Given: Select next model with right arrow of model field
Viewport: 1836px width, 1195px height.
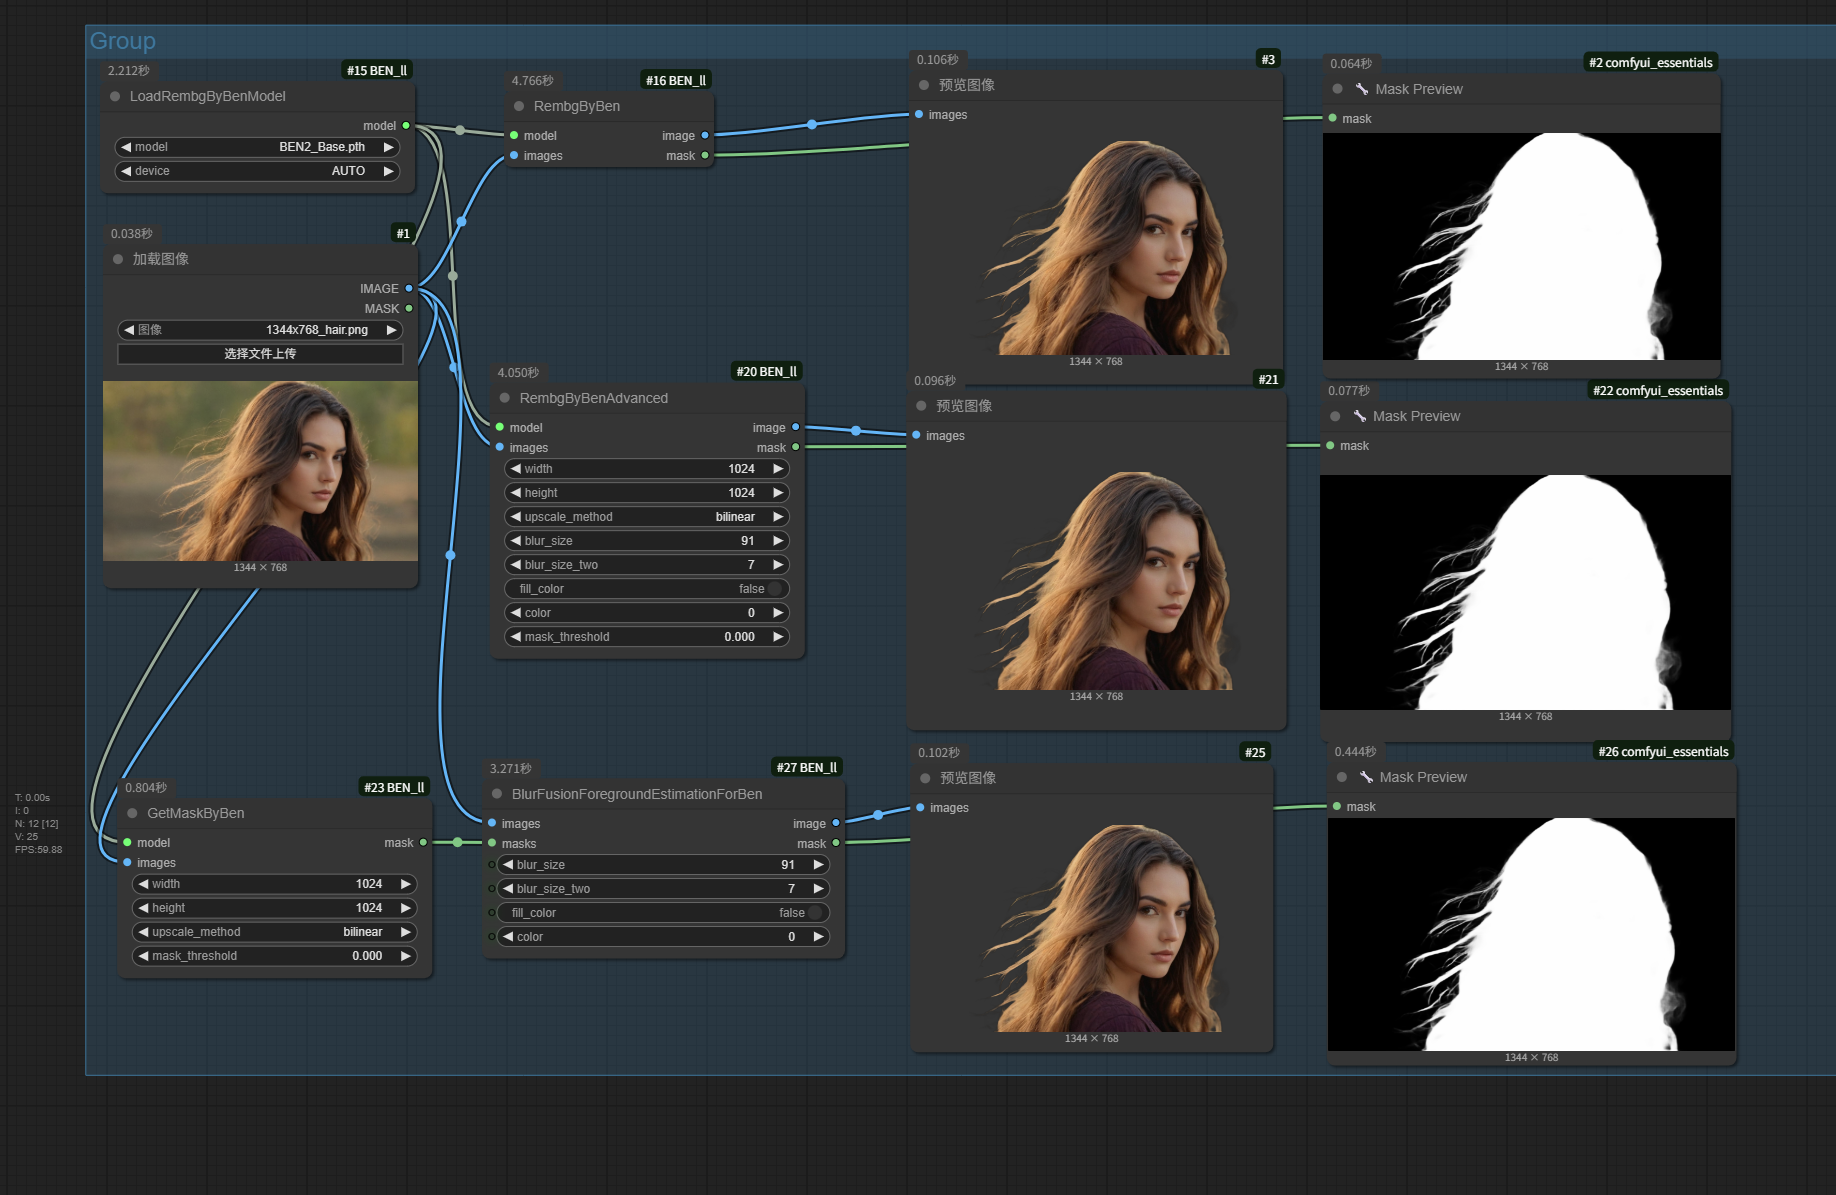Looking at the screenshot, I should (x=388, y=148).
